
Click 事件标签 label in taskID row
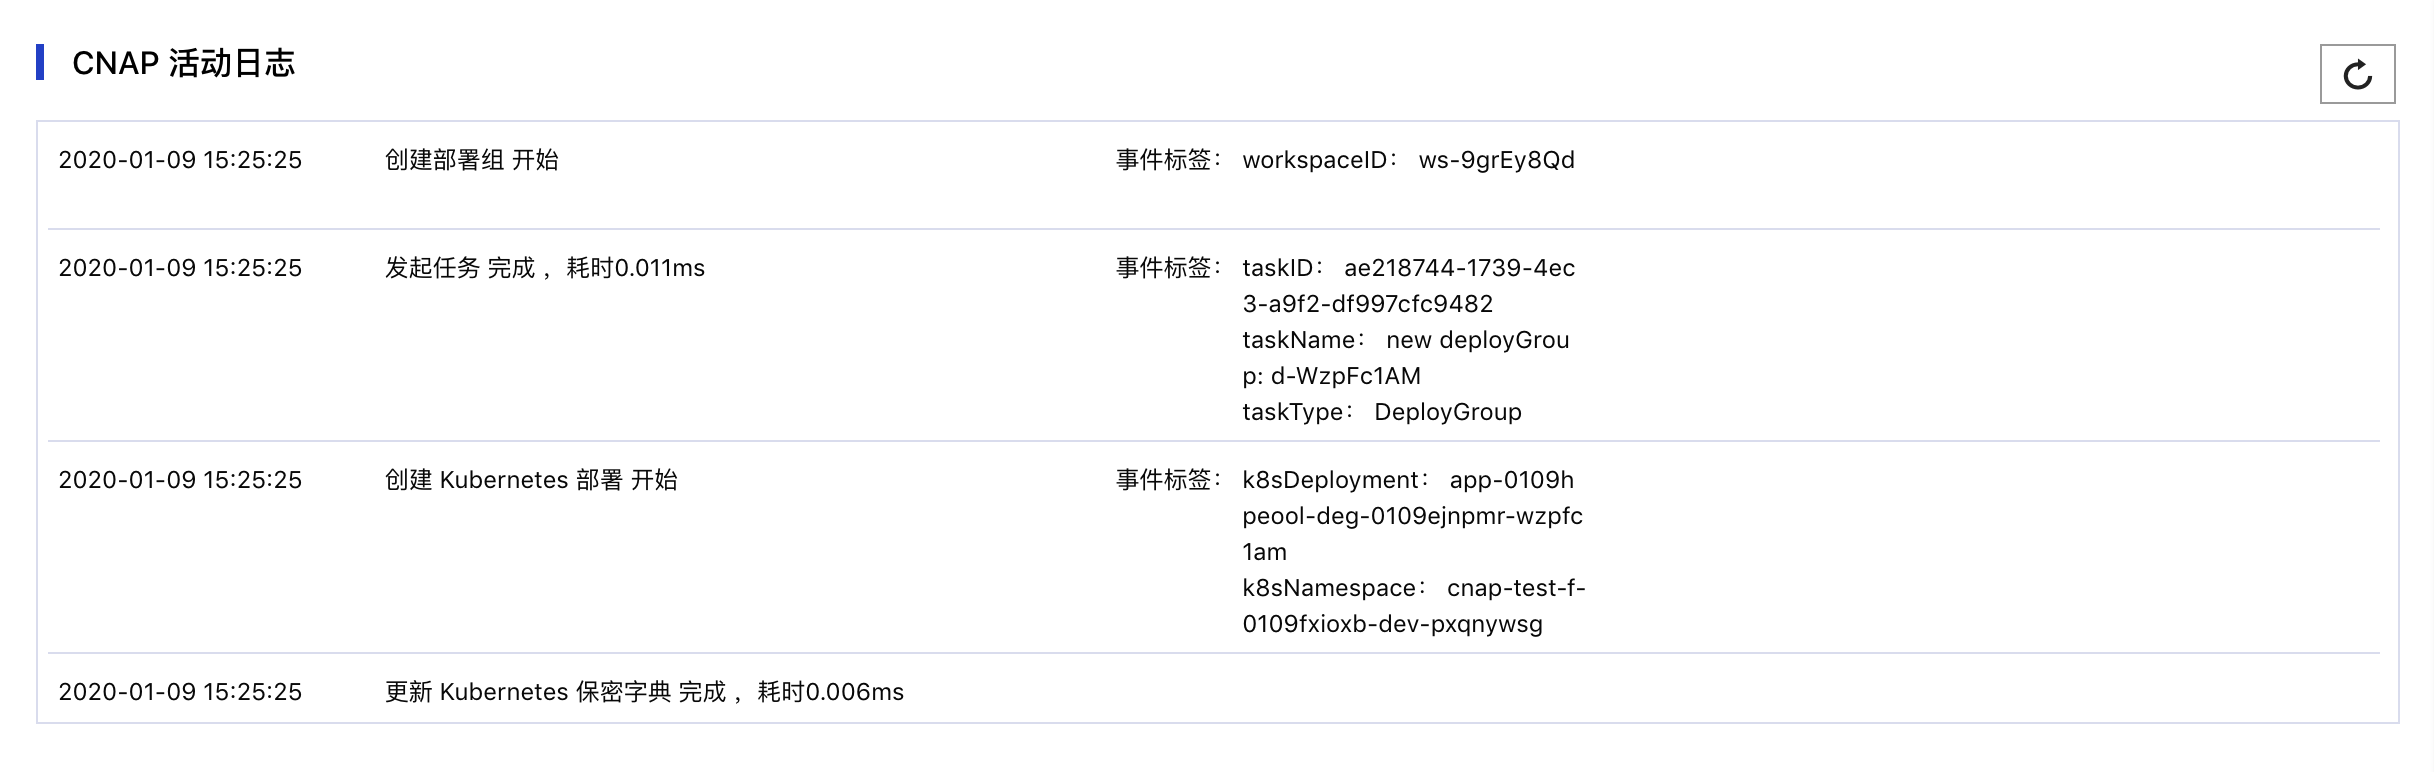point(1168,268)
